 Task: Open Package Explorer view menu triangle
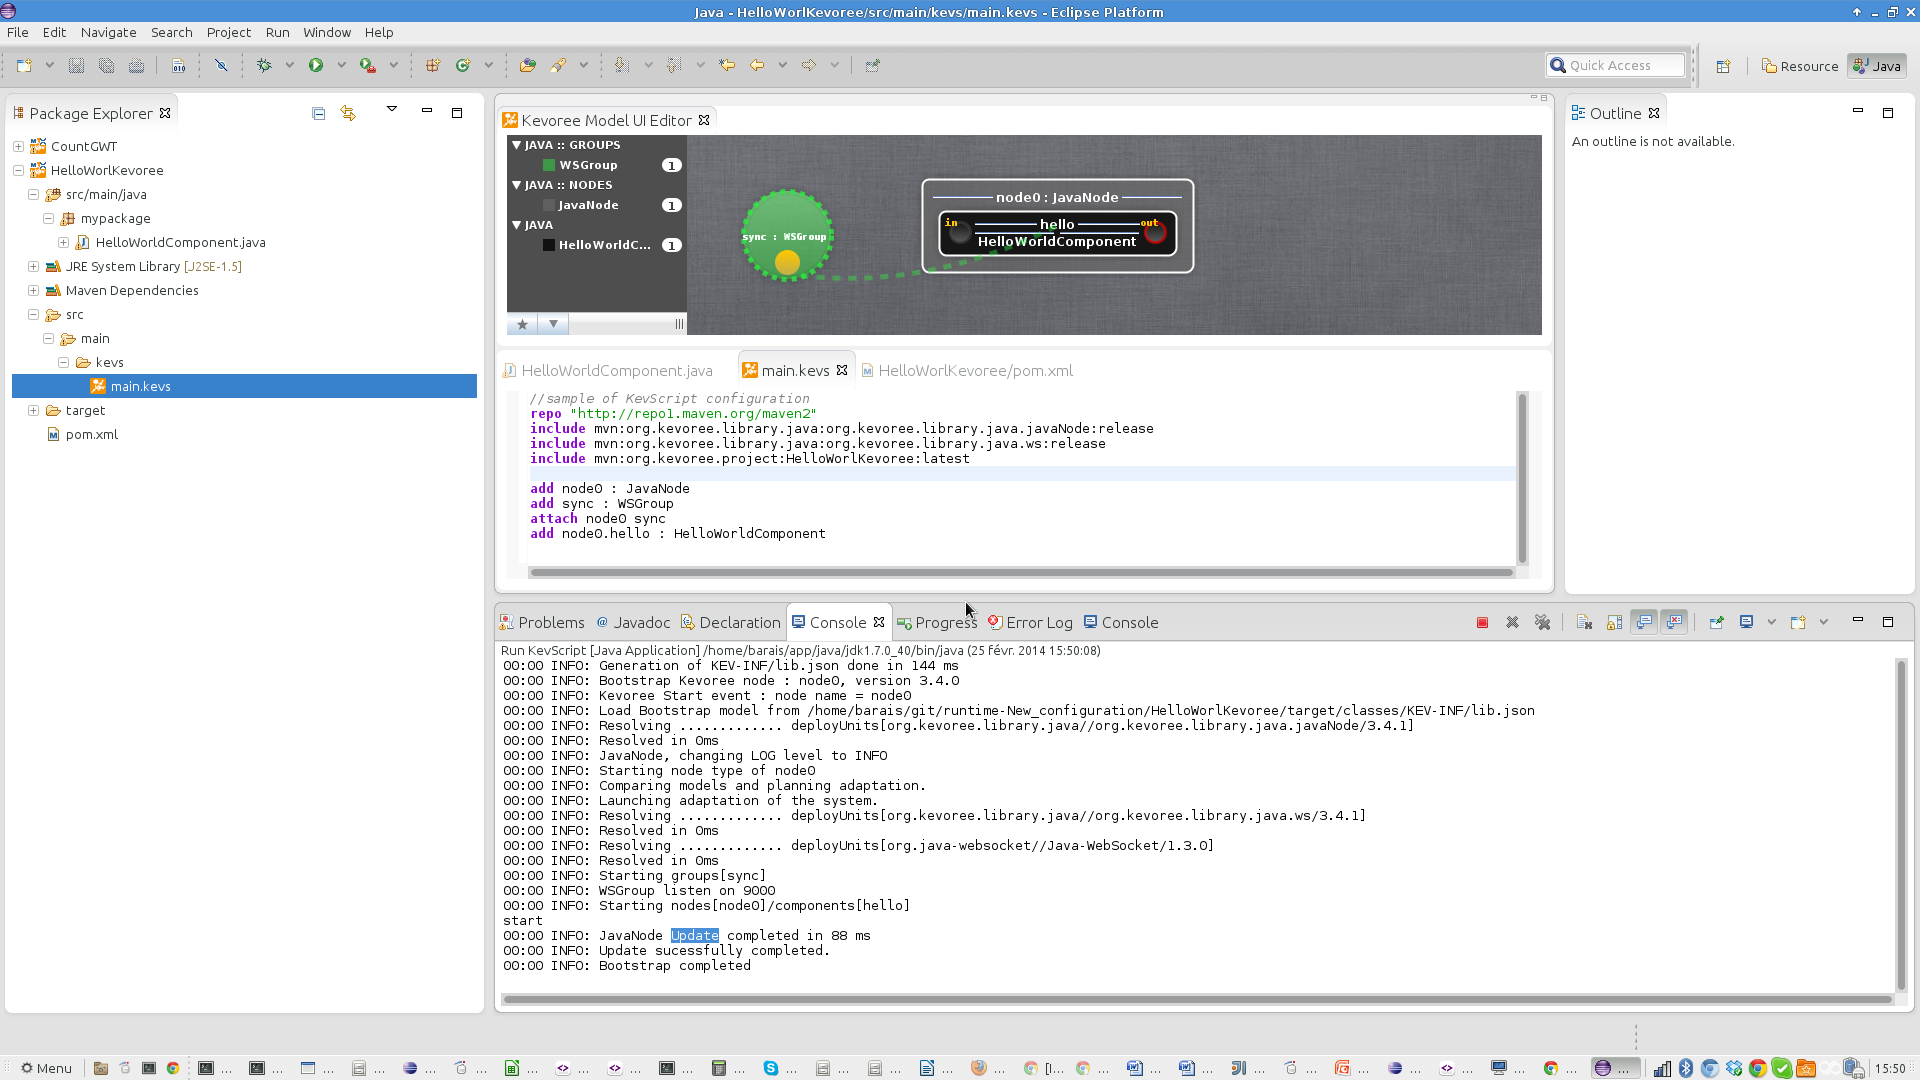tap(392, 109)
